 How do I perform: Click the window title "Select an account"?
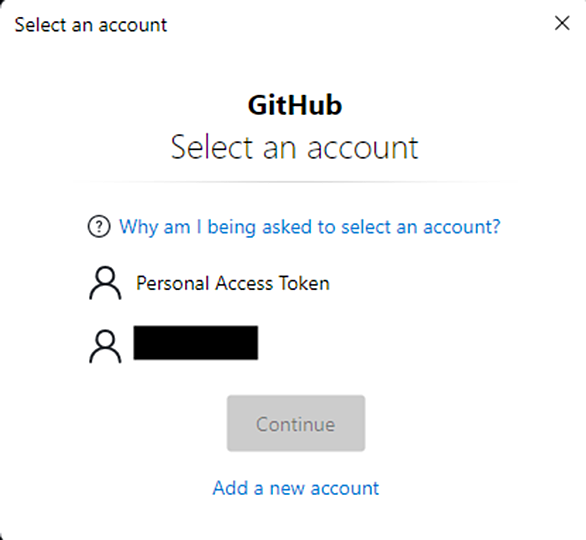[91, 25]
